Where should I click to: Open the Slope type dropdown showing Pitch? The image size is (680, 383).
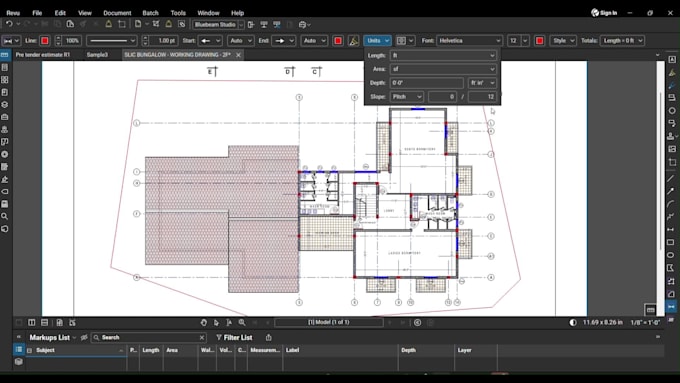(406, 97)
